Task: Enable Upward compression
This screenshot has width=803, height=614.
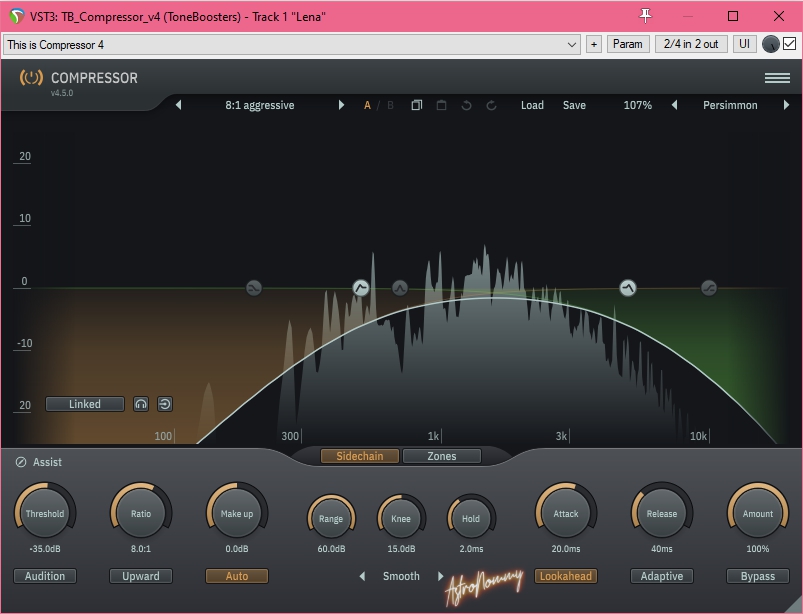Action: [x=141, y=576]
